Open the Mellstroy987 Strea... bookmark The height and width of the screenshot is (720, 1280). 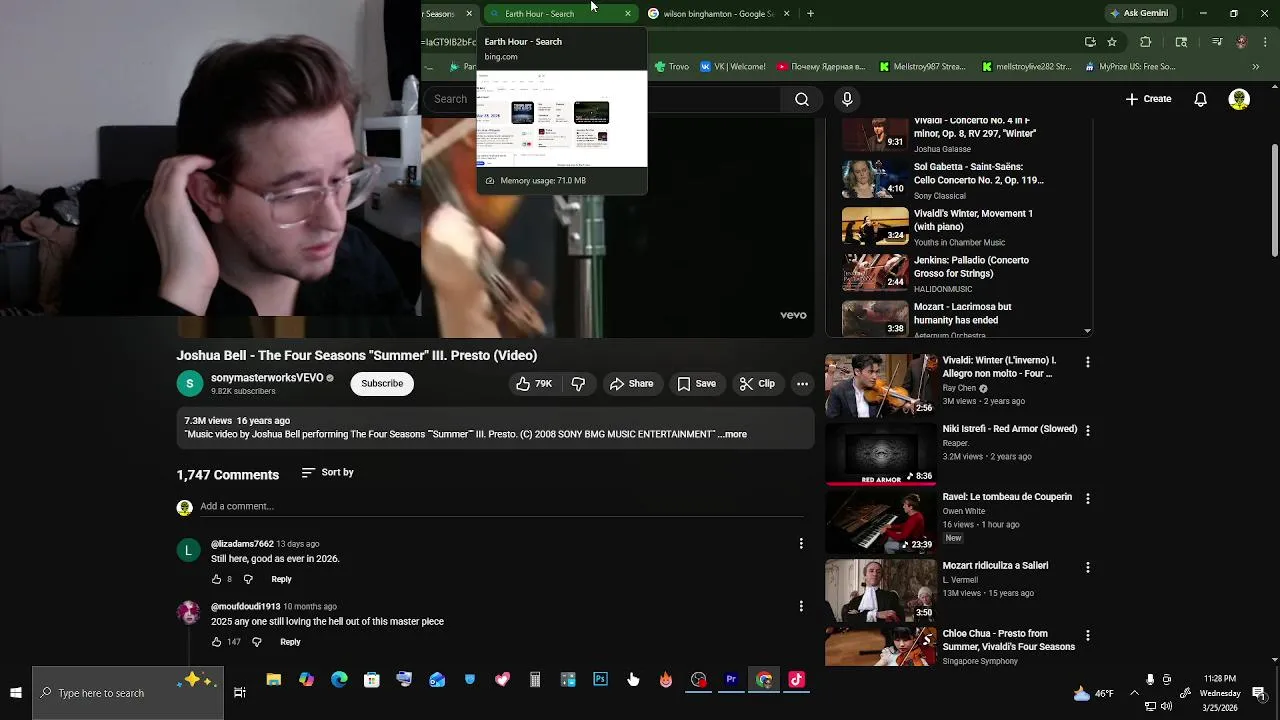922,67
